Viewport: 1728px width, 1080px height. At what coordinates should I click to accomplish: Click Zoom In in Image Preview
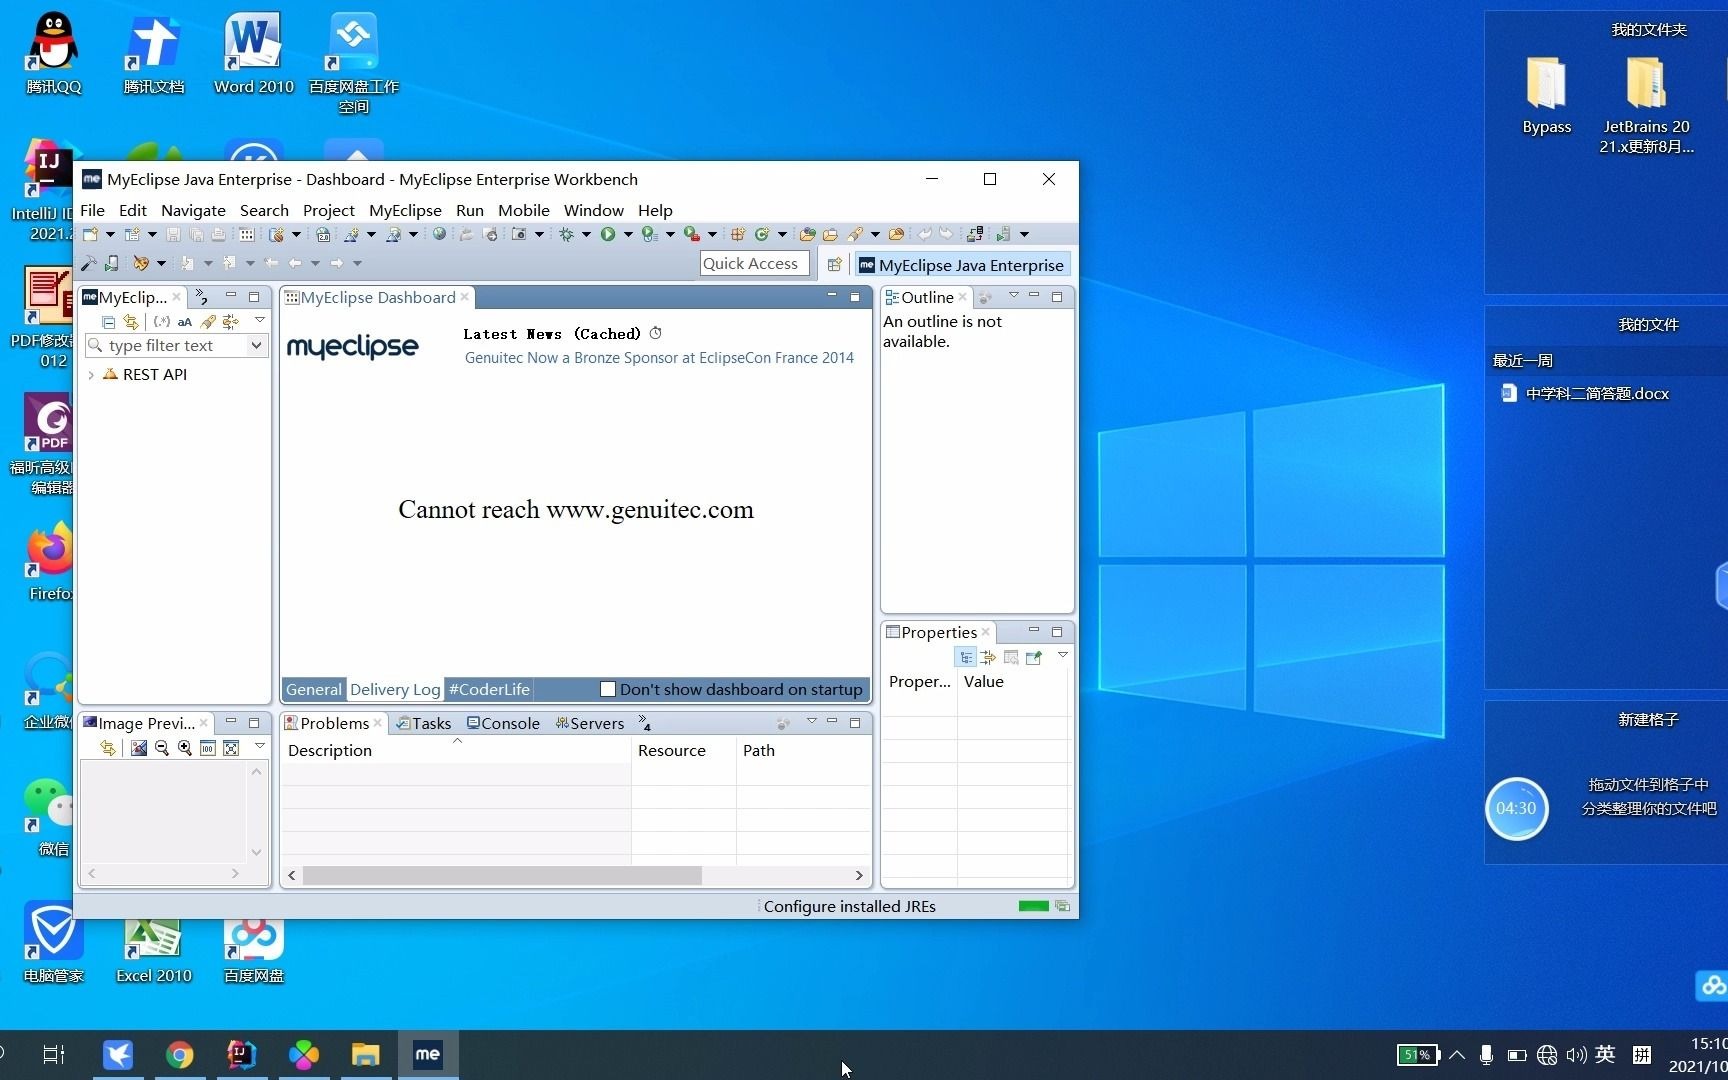(185, 748)
